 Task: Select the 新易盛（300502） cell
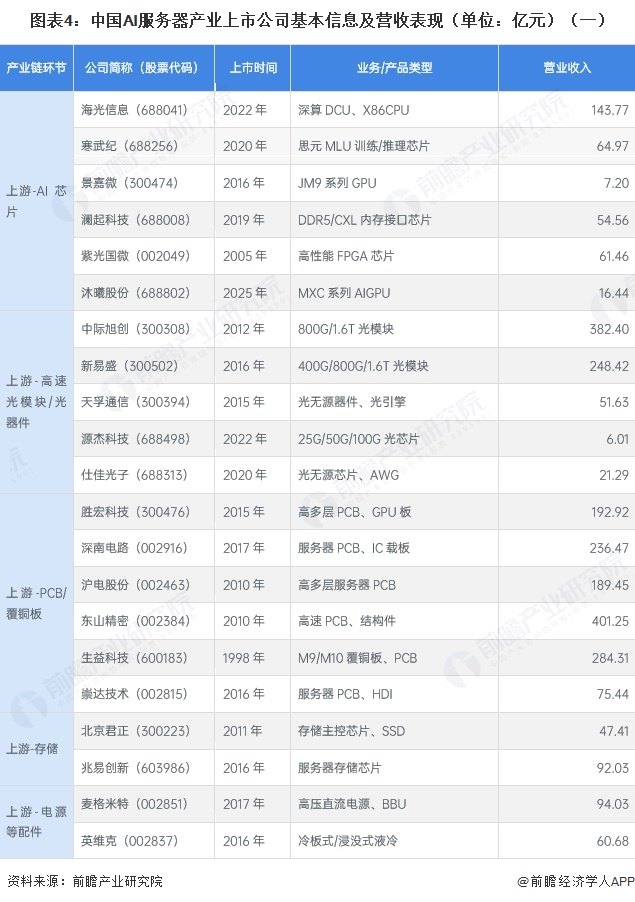(144, 366)
